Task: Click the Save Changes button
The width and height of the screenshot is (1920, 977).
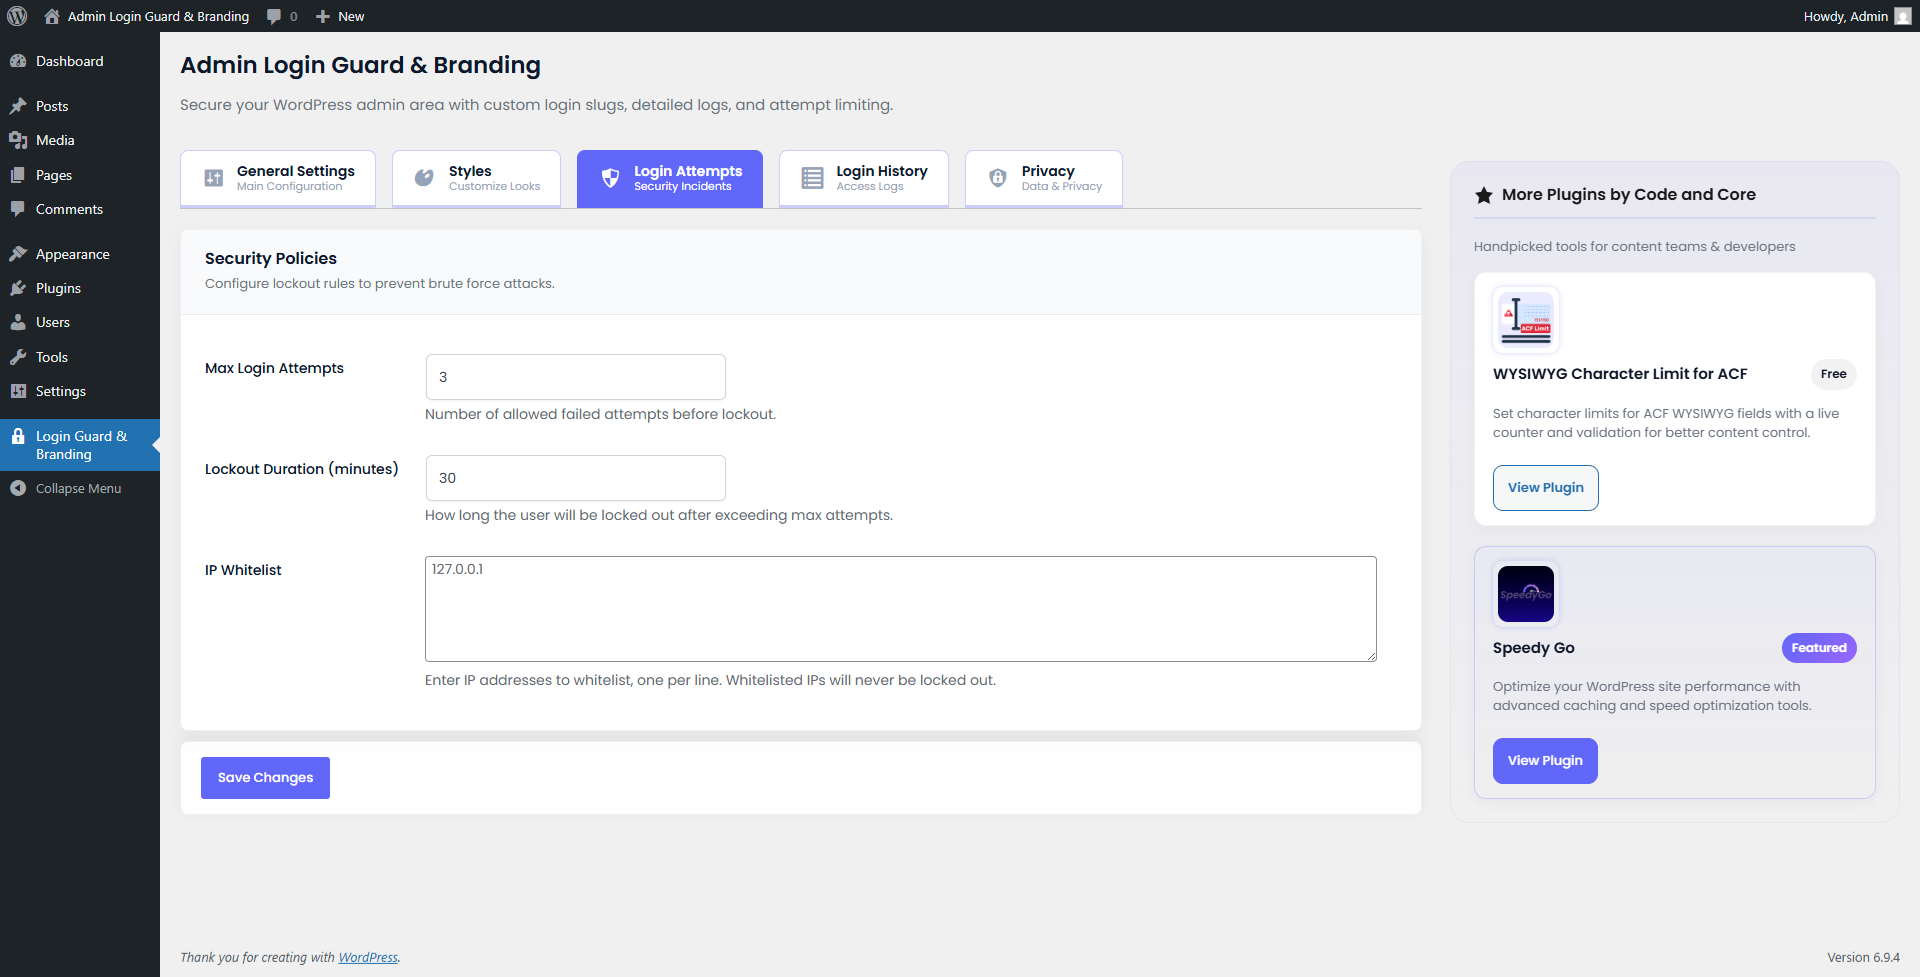Action: click(x=264, y=777)
